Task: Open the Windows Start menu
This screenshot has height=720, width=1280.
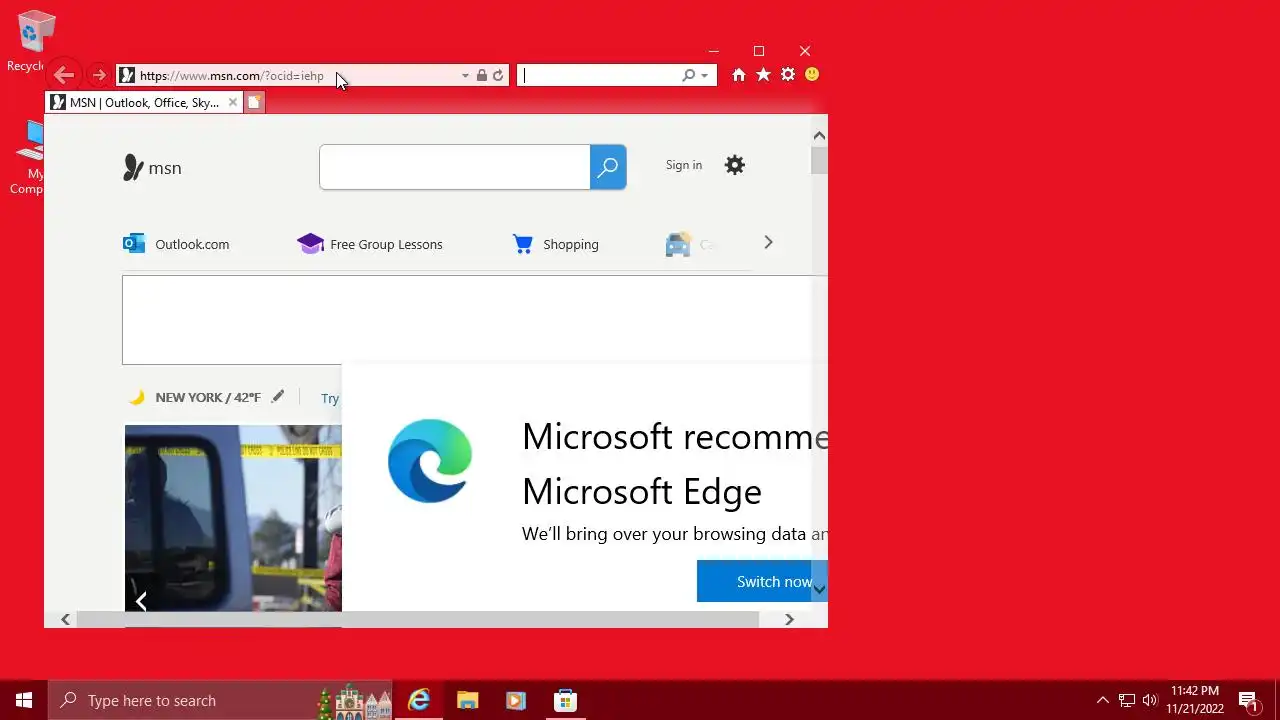Action: [24, 701]
